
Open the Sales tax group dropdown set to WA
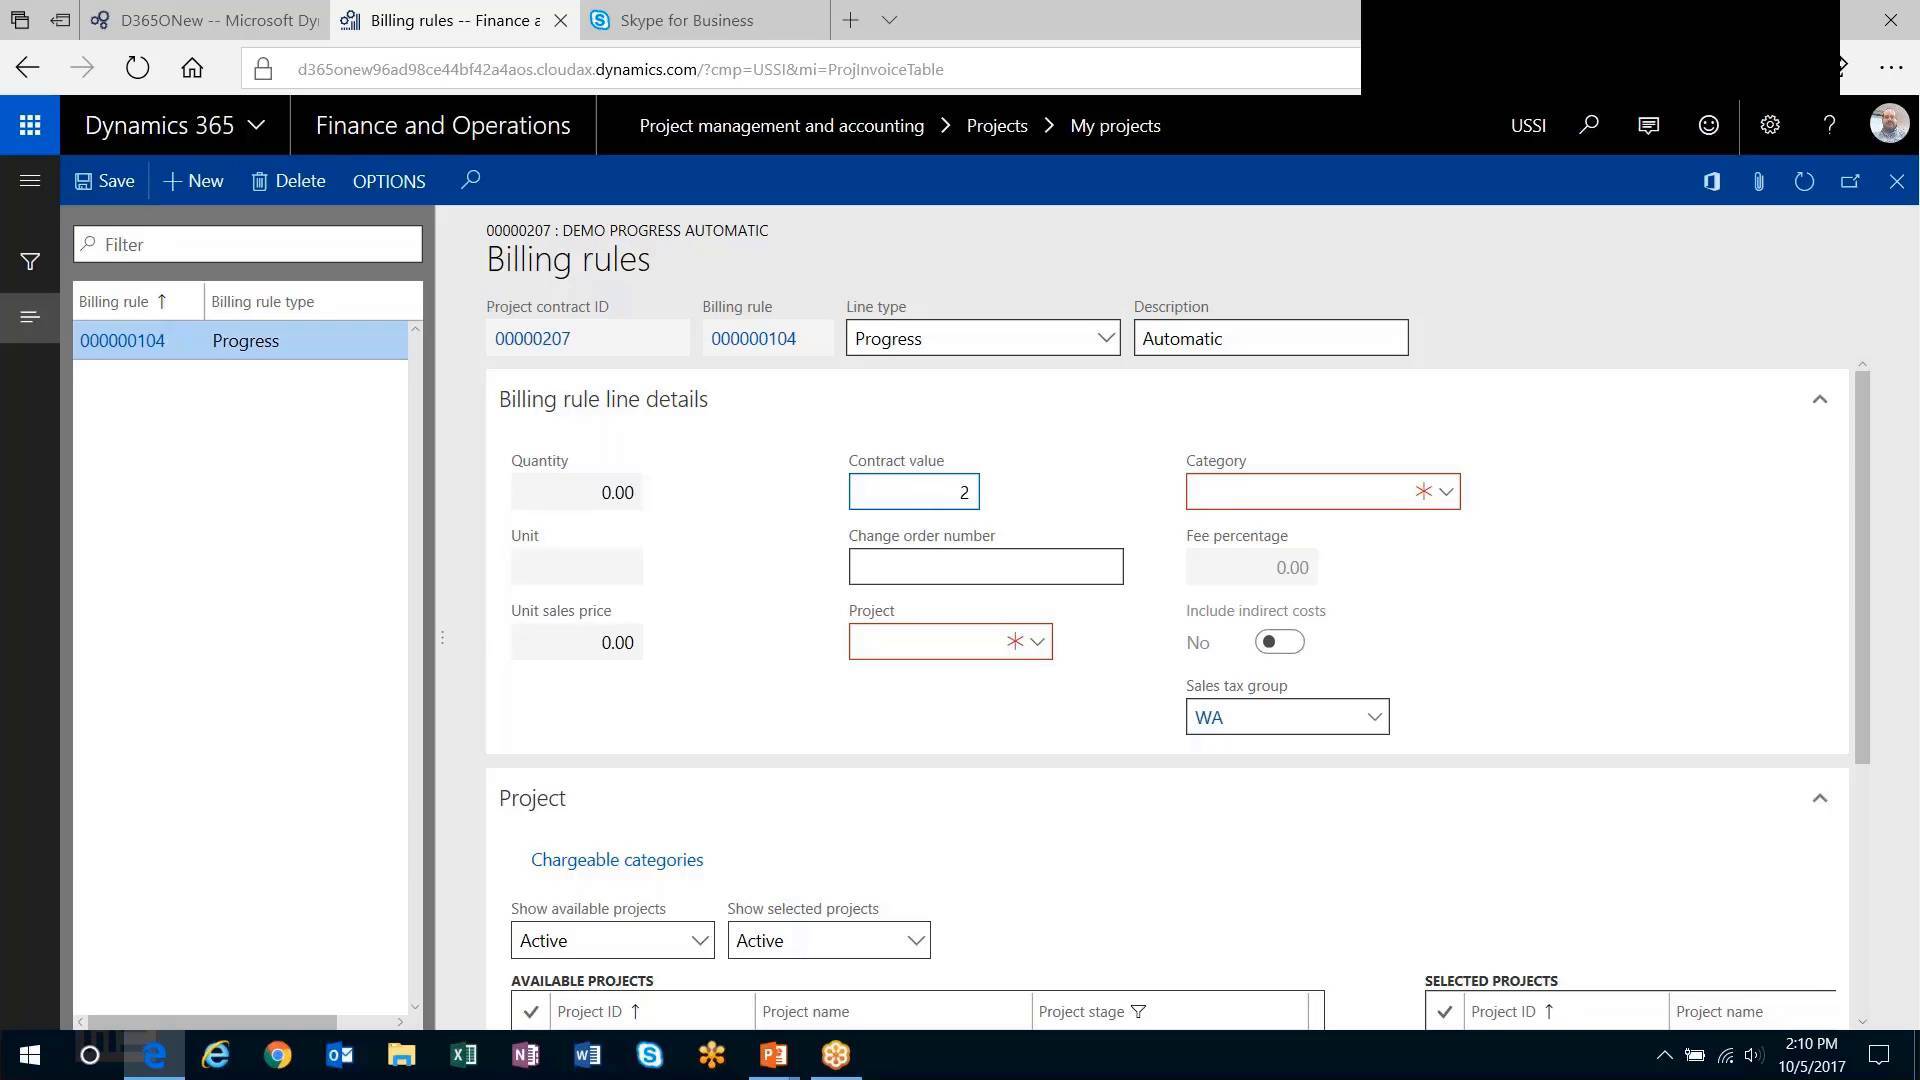coord(1374,716)
